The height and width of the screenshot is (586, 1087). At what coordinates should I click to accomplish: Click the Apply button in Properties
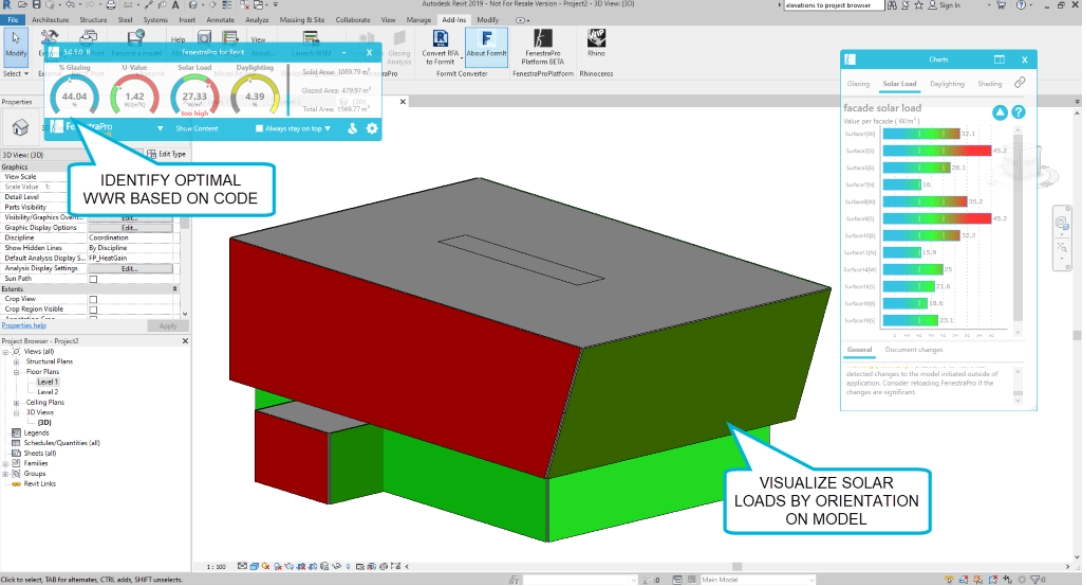coord(168,325)
